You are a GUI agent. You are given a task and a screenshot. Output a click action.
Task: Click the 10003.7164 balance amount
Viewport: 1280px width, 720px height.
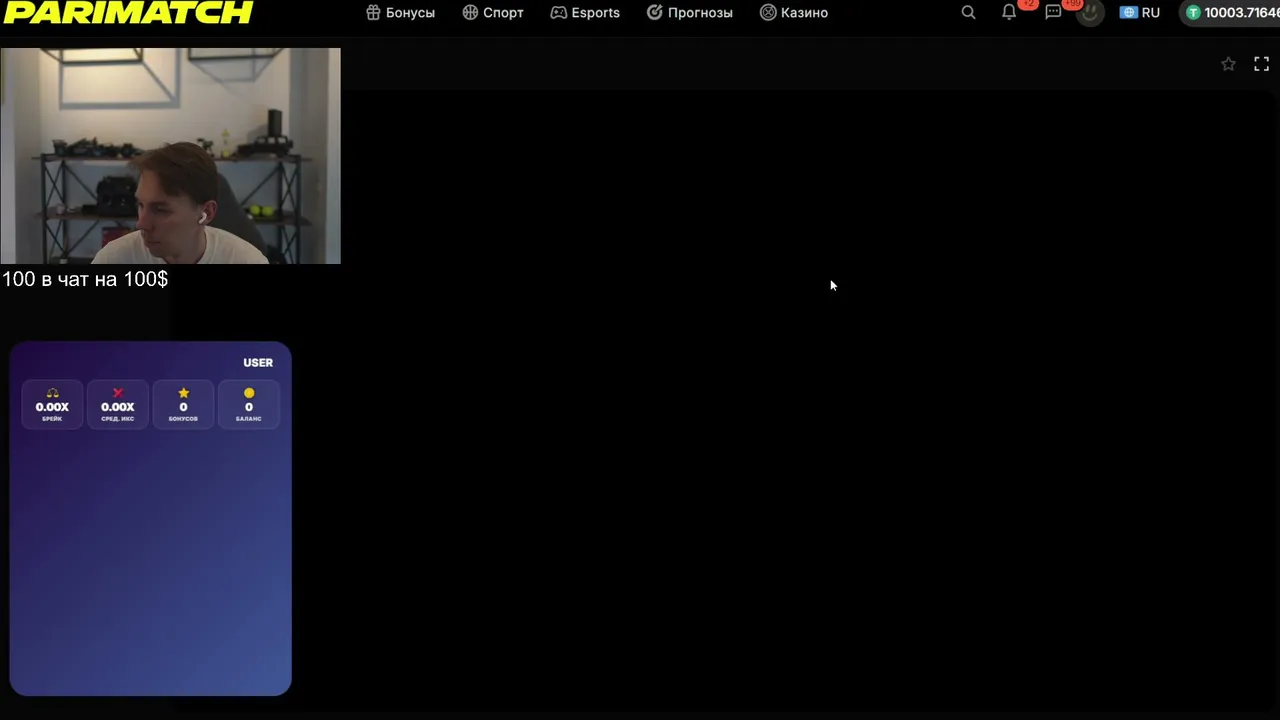click(x=1242, y=13)
